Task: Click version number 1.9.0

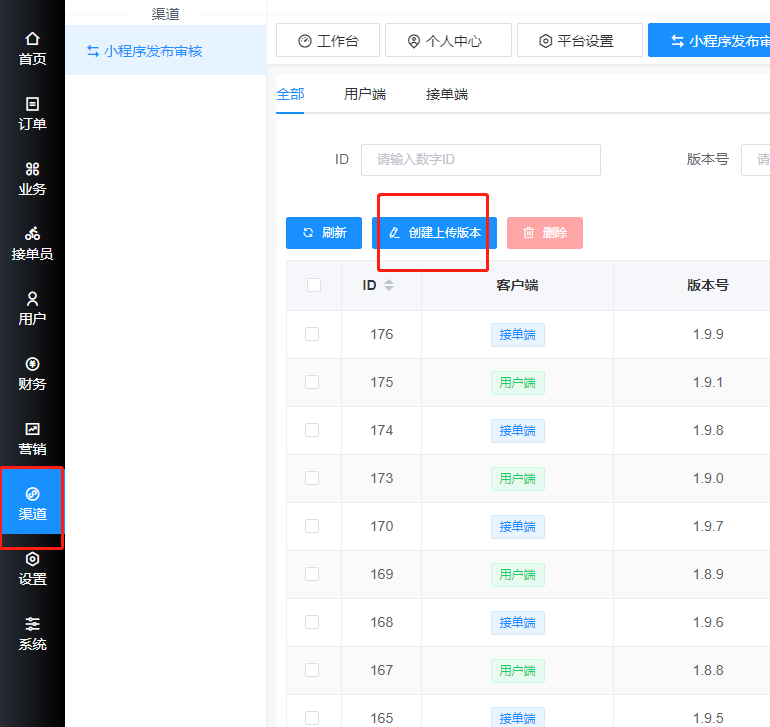Action: [708, 478]
